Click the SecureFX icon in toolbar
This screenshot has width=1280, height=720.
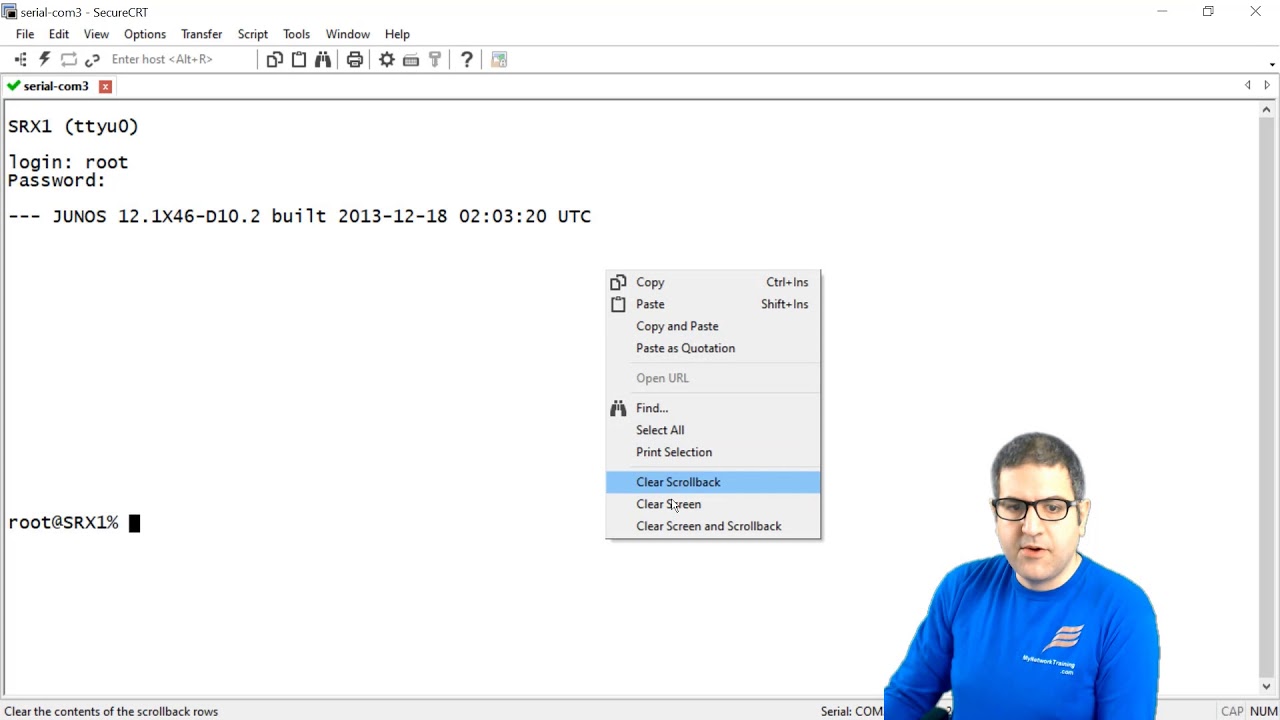[499, 60]
